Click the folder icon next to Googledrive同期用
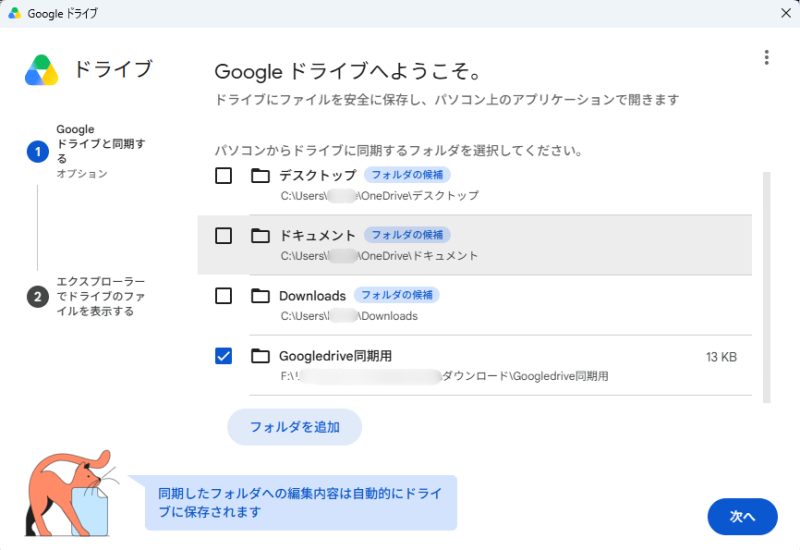The height and width of the screenshot is (550, 800). 260,356
